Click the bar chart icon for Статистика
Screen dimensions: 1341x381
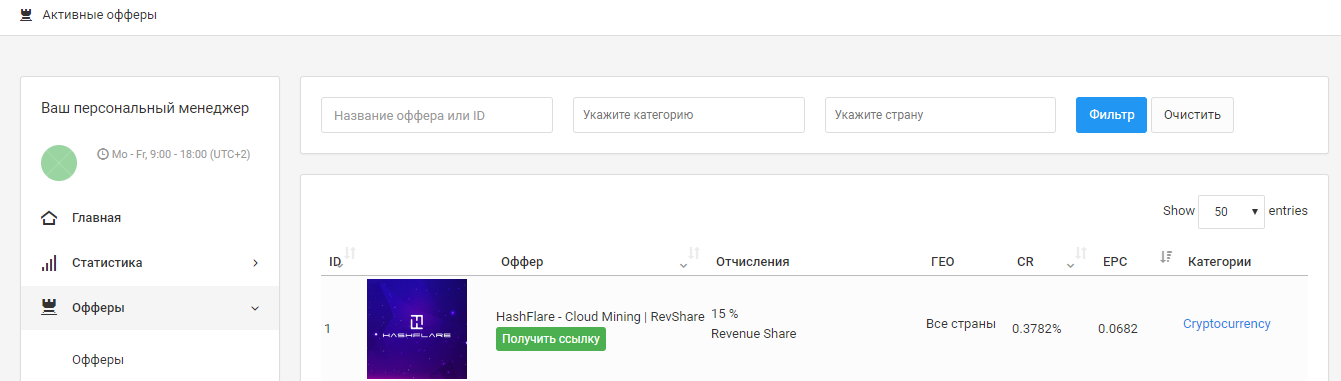coord(49,263)
